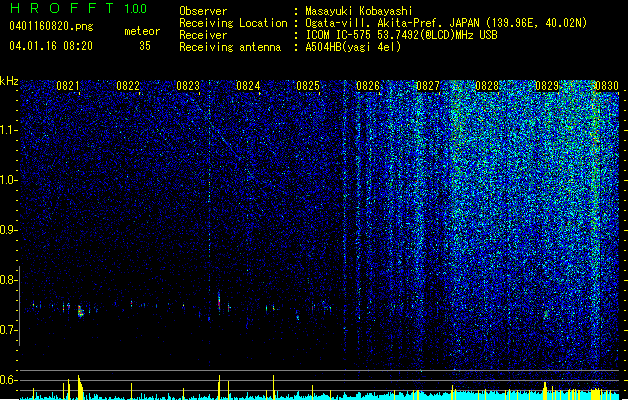This screenshot has height=400, width=629.
Task: Click the kHz axis unit label
Action: click(x=9, y=81)
